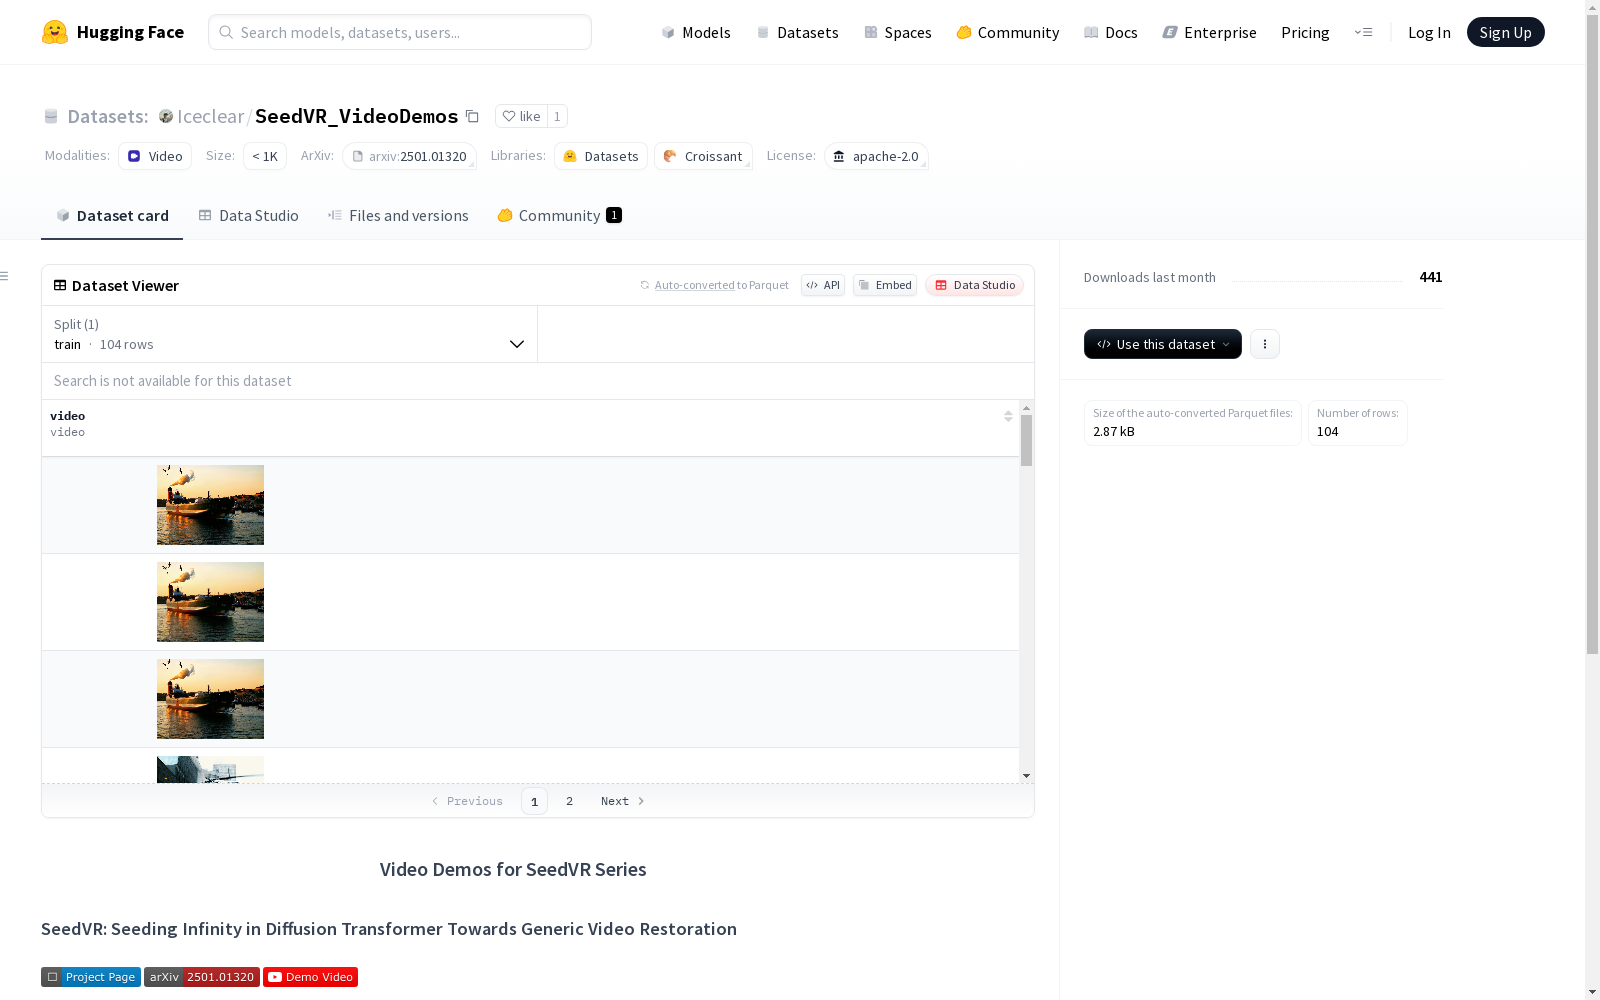Select the Datasets library tag
Viewport: 1600px width, 1000px height.
pos(601,156)
